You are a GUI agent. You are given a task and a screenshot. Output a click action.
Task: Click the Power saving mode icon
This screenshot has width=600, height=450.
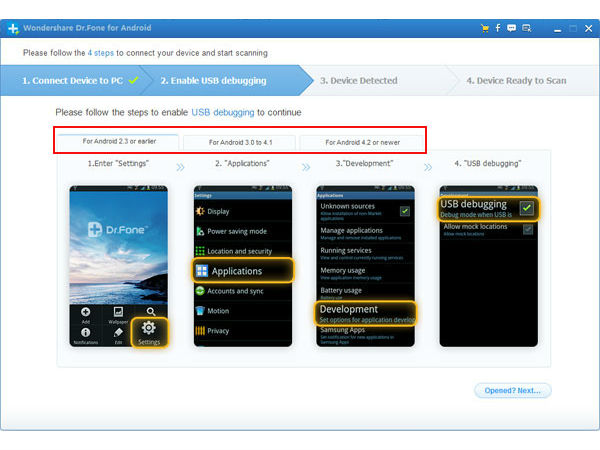coord(200,231)
